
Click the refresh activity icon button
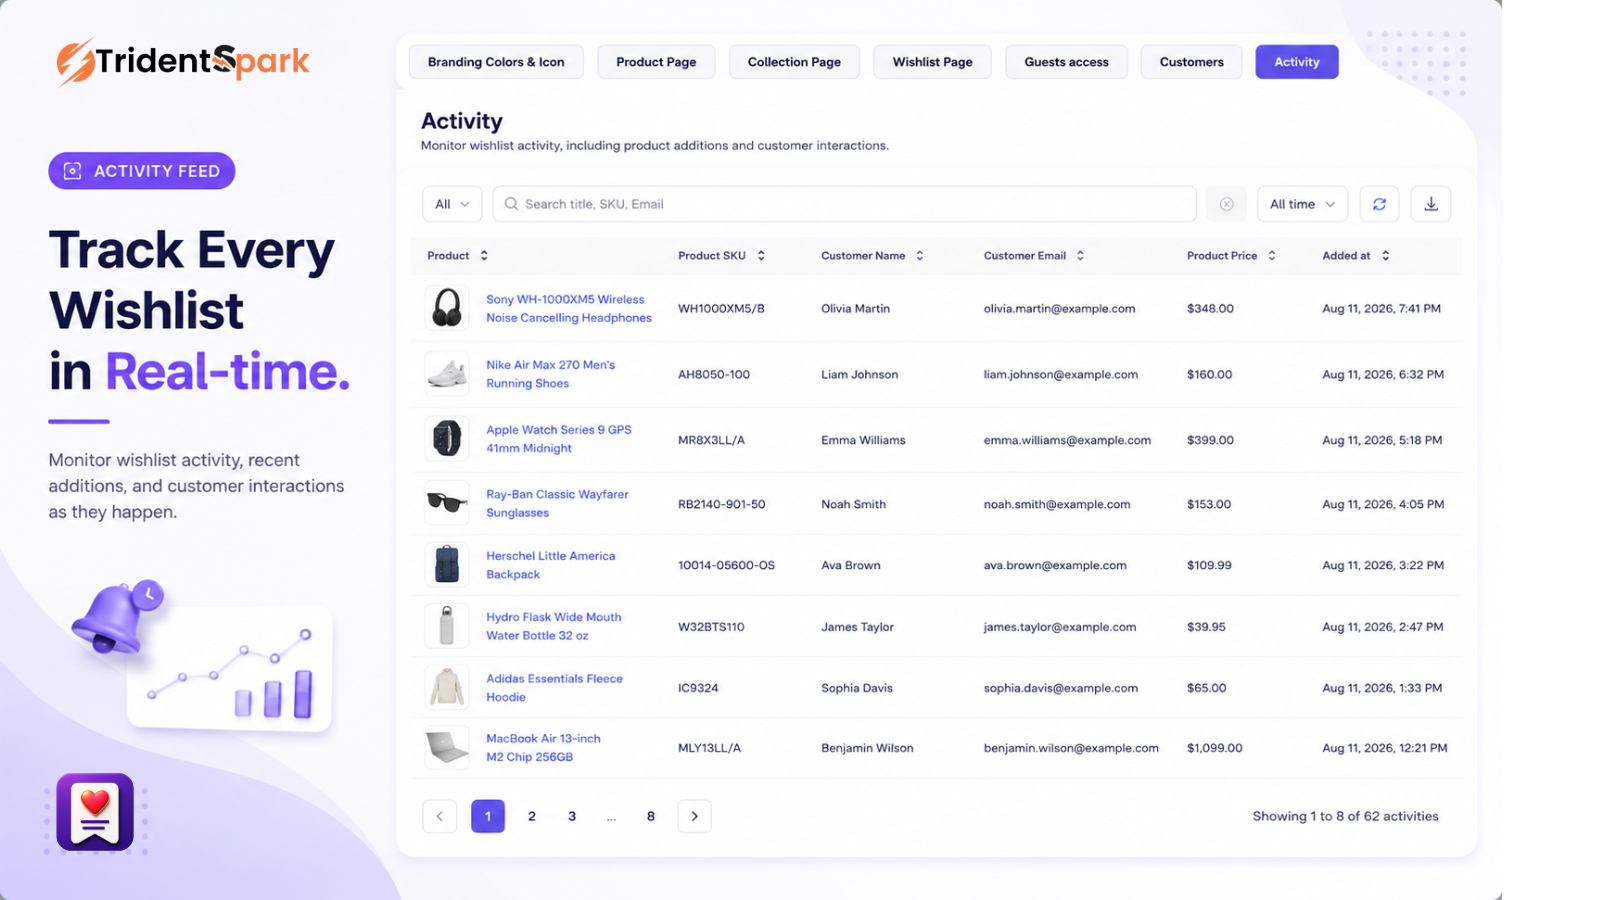1379,204
